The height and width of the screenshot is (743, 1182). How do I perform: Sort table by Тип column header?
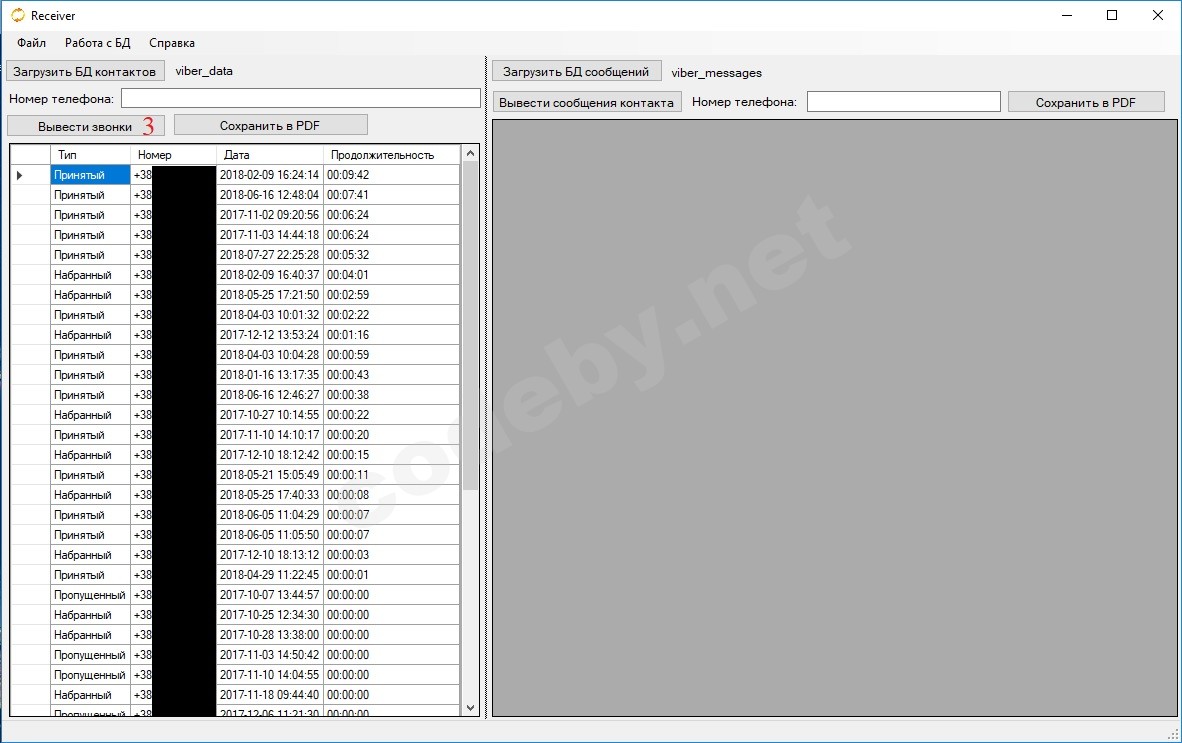pyautogui.click(x=90, y=154)
